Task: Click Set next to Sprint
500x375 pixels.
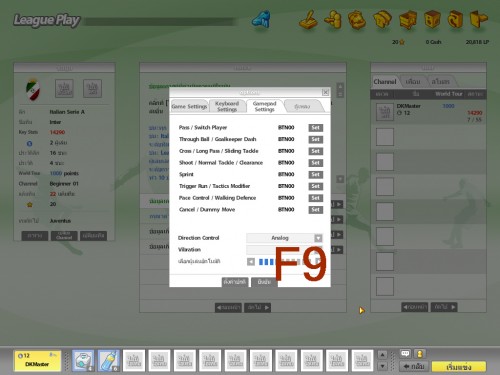Action: coord(315,174)
